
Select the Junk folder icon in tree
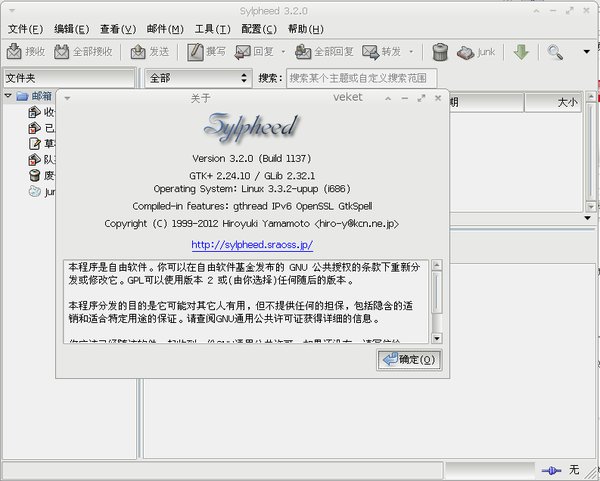pos(35,191)
